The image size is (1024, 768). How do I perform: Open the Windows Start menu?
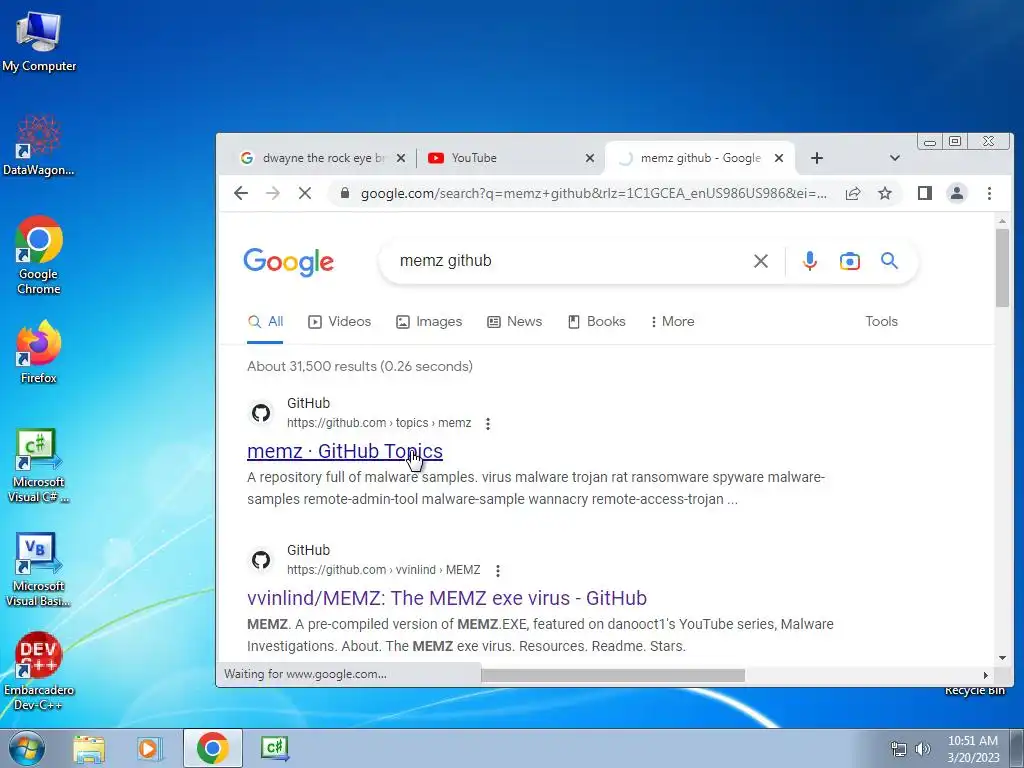pyautogui.click(x=27, y=748)
